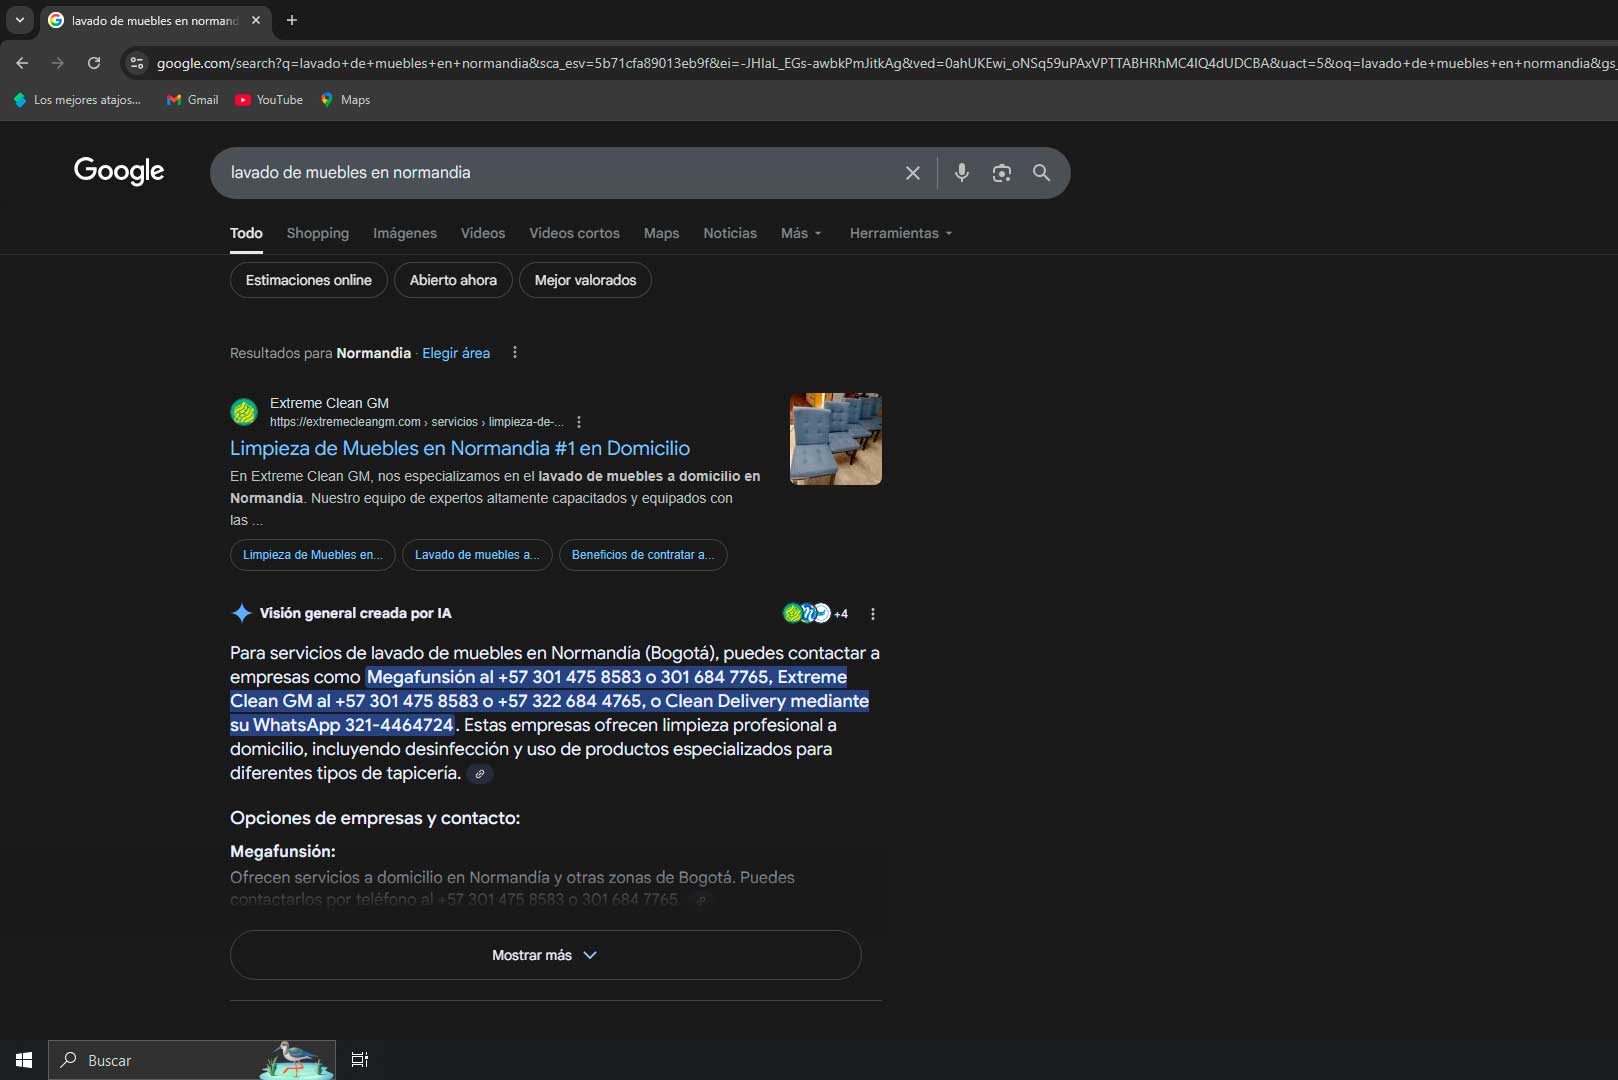
Task: Close the lavado de muebles tab
Action: point(256,20)
